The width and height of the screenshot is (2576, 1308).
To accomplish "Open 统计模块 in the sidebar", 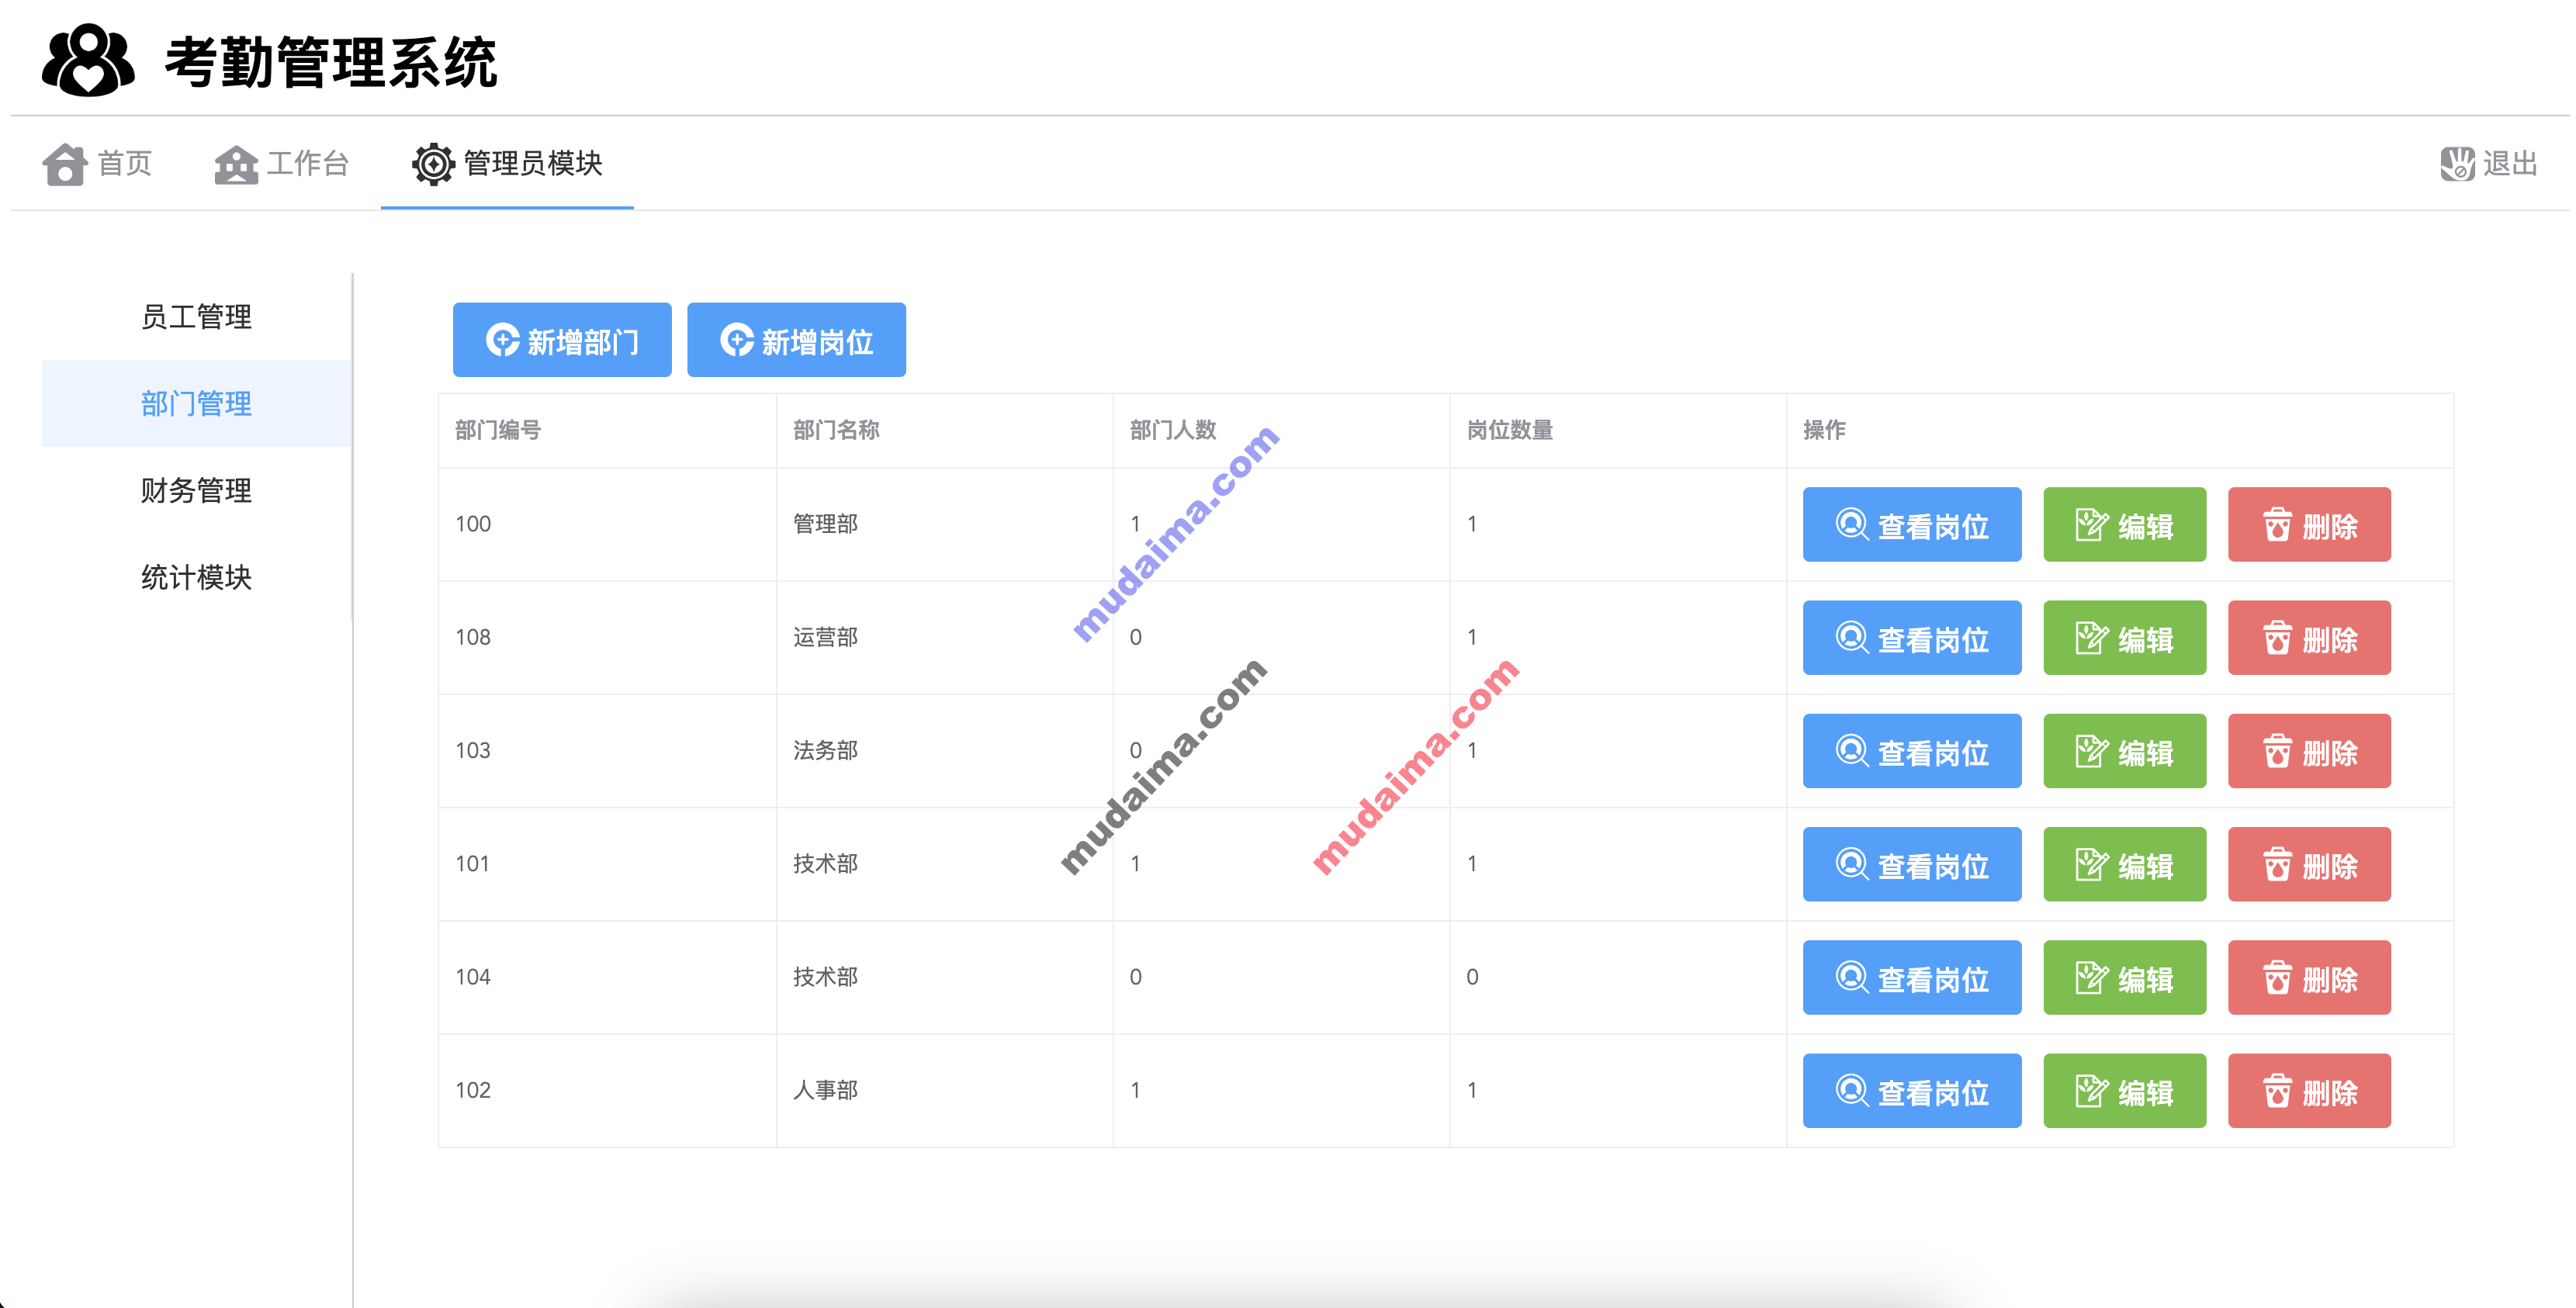I will [196, 577].
